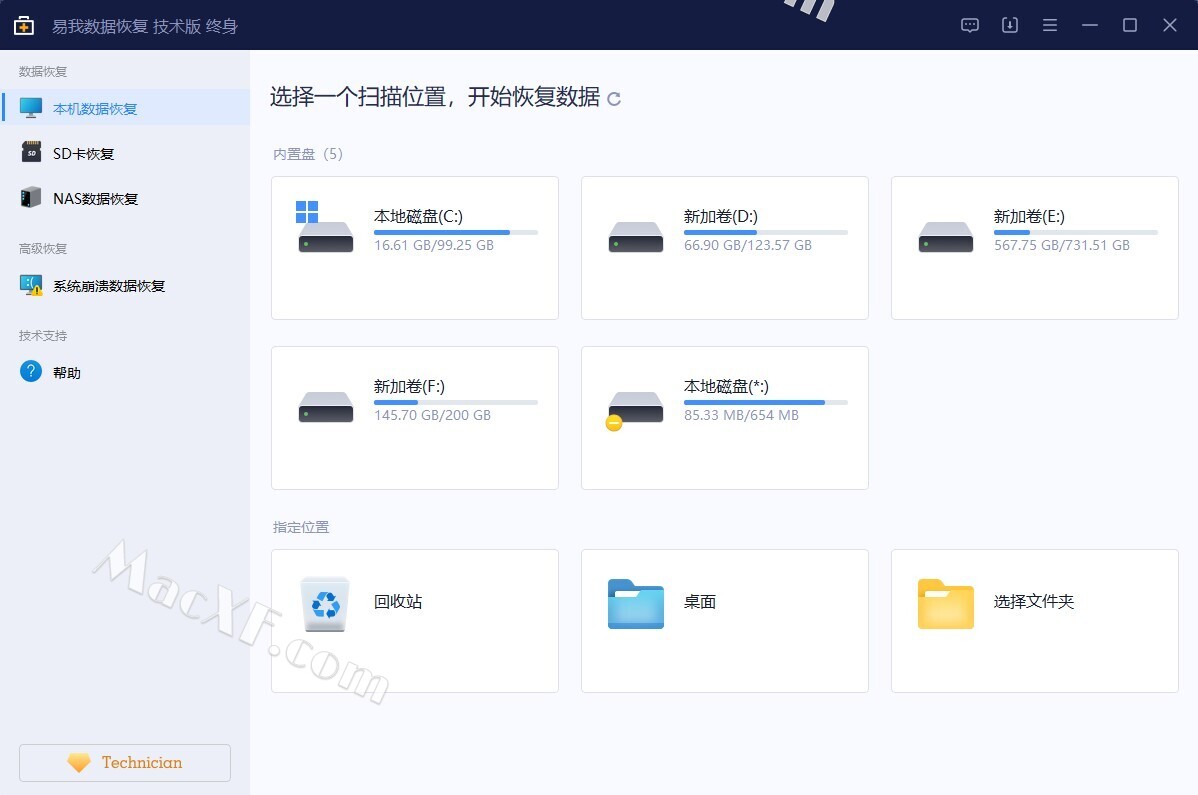Click the hard drive icon for 新加卷(D:)
The height and width of the screenshot is (795, 1198).
(x=636, y=237)
